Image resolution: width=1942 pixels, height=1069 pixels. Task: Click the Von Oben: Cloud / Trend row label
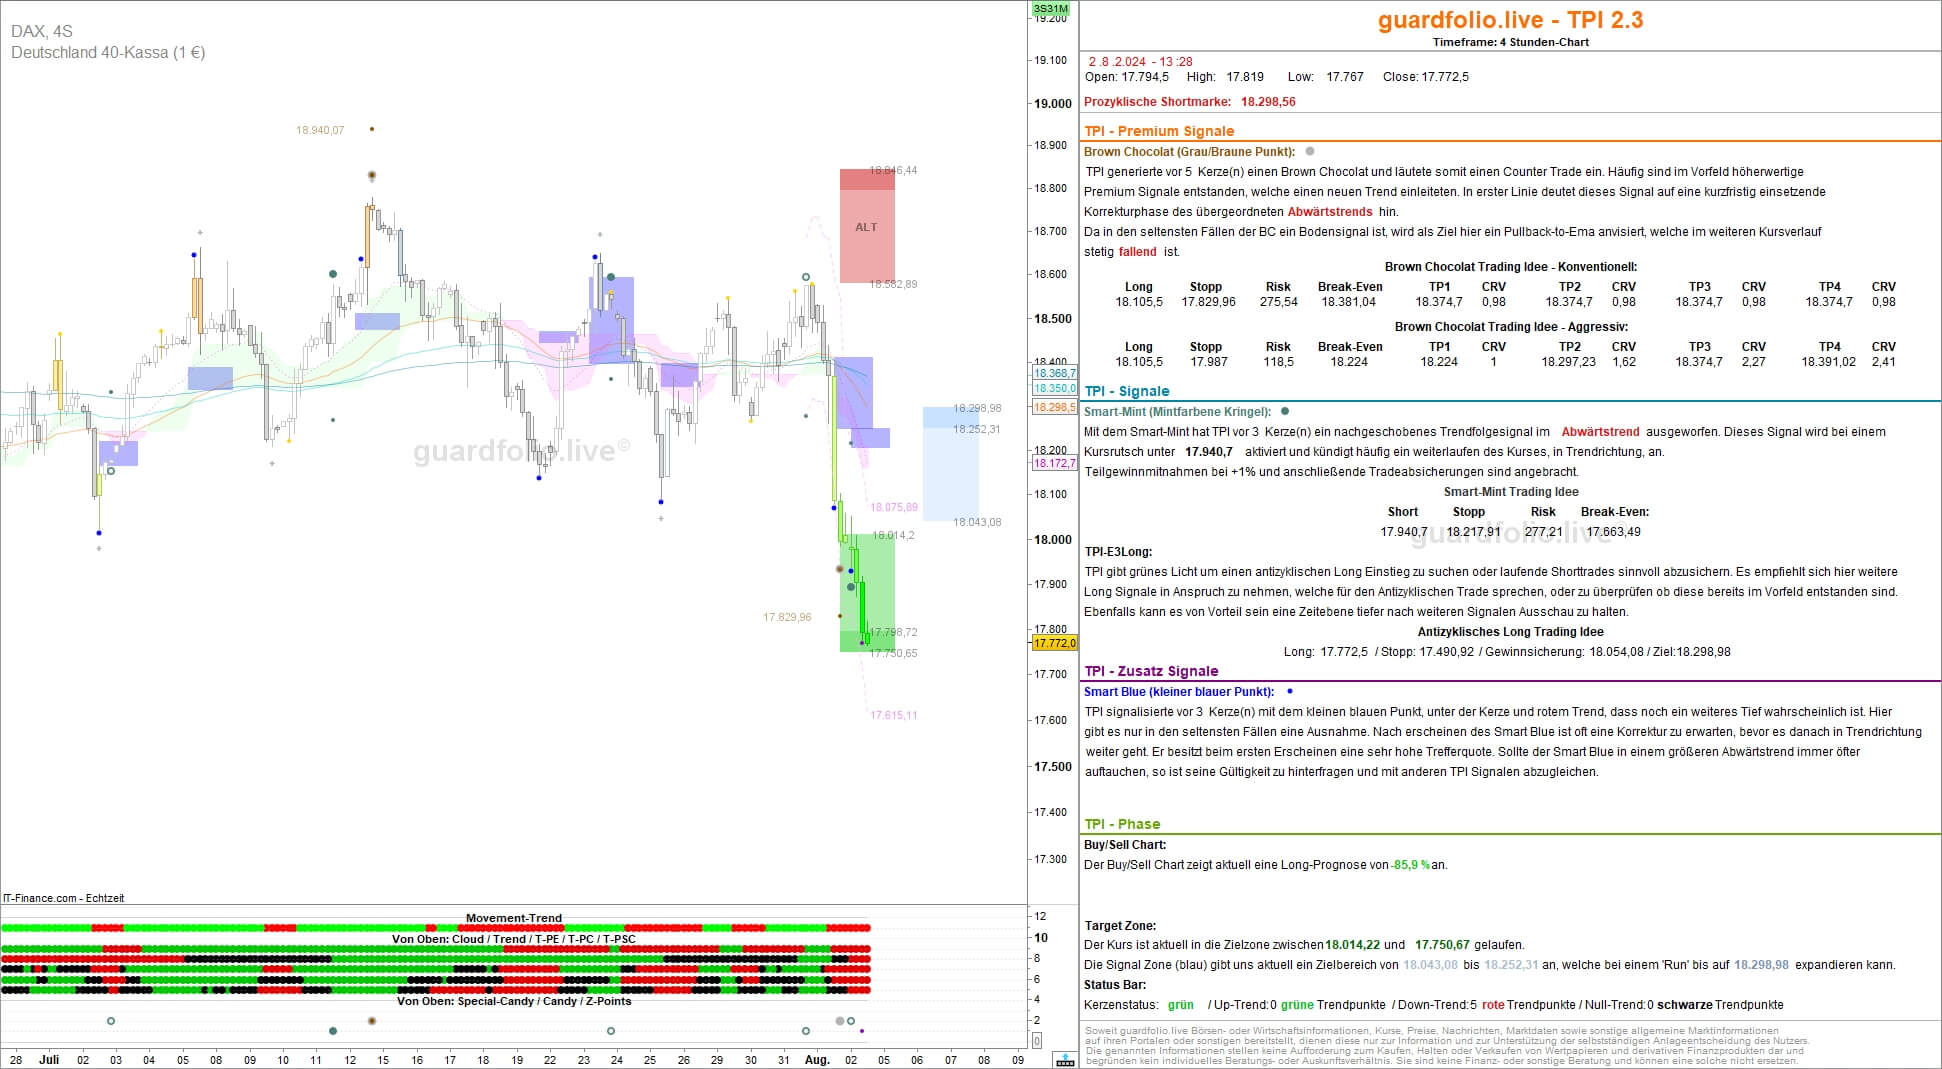tap(514, 938)
